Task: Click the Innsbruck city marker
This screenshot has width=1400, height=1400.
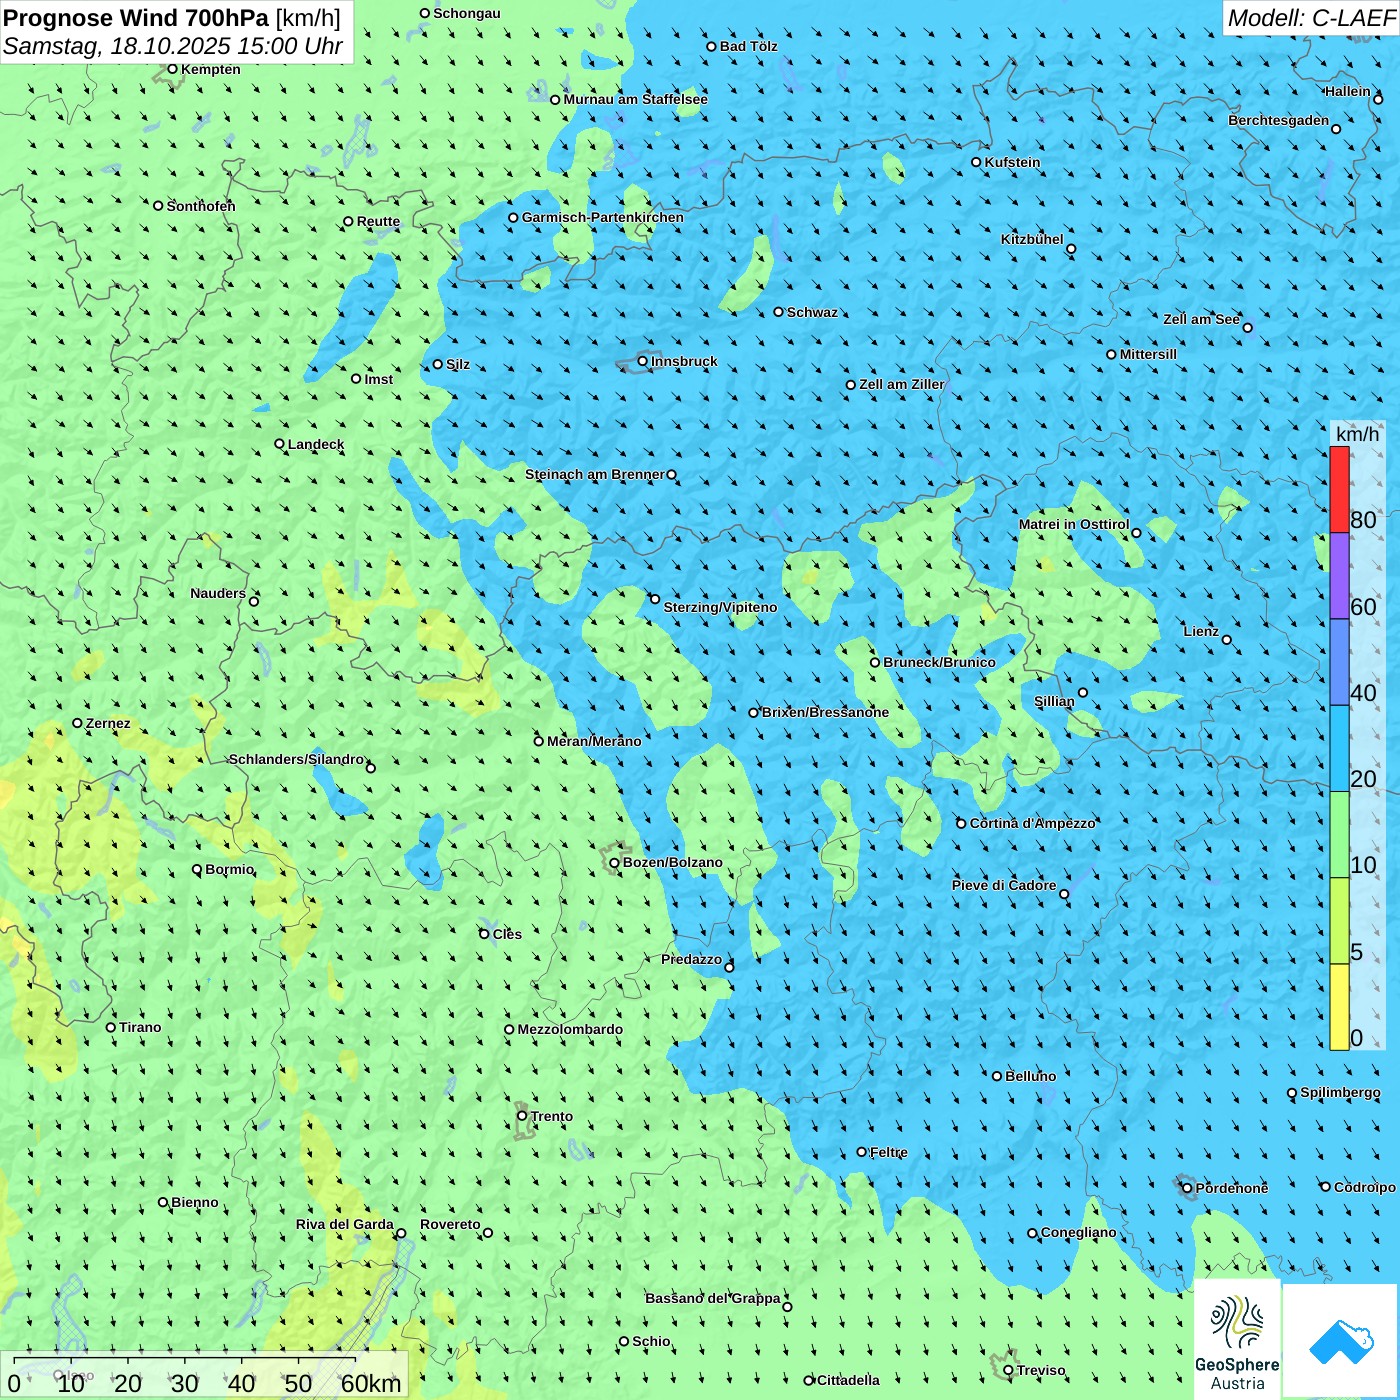Action: (643, 361)
